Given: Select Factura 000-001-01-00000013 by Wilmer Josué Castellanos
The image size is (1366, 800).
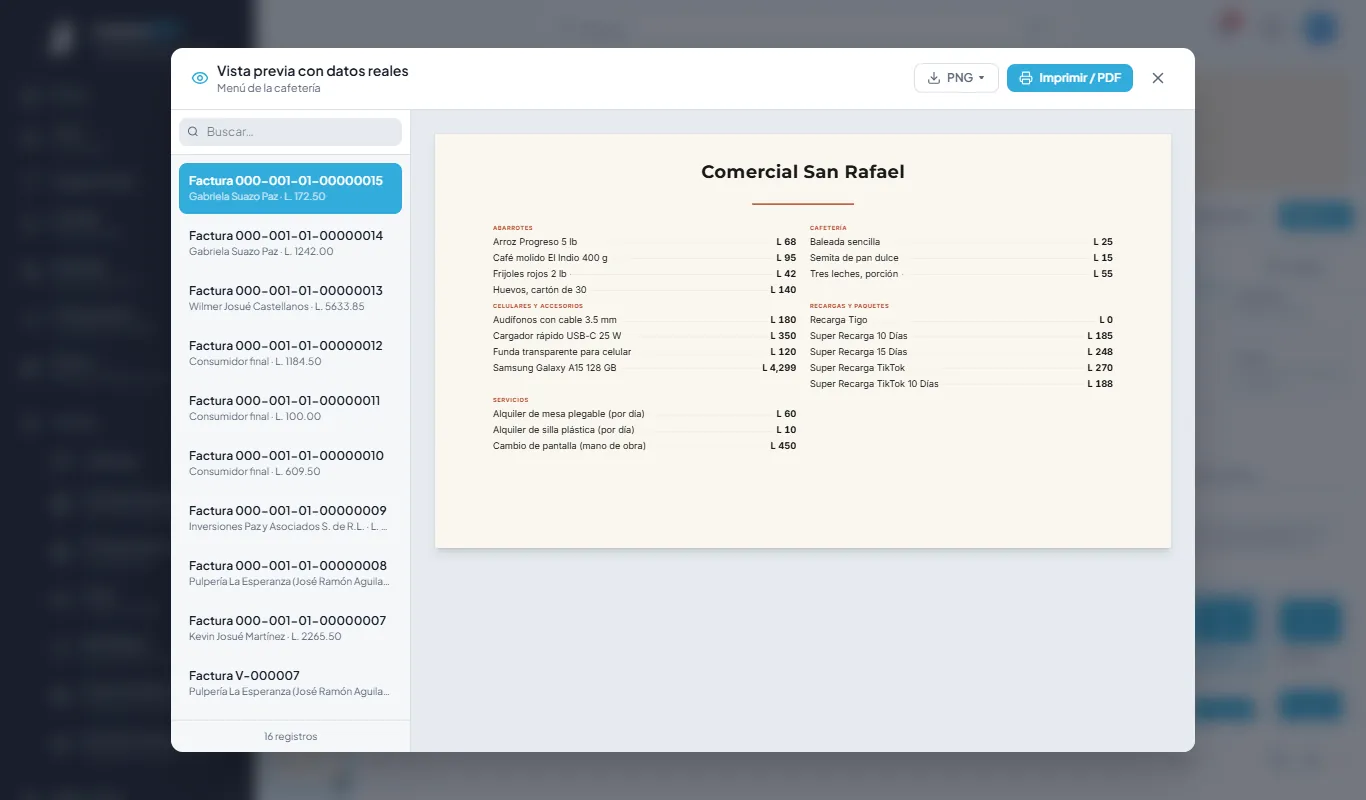Looking at the screenshot, I should (290, 298).
